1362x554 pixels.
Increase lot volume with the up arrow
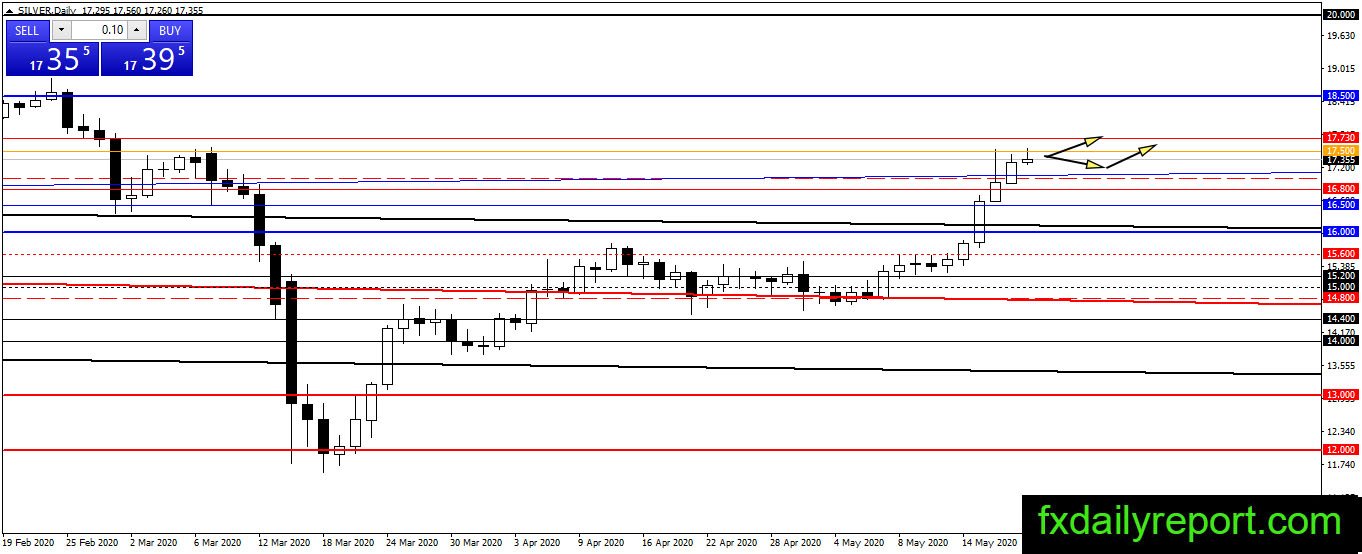(137, 30)
